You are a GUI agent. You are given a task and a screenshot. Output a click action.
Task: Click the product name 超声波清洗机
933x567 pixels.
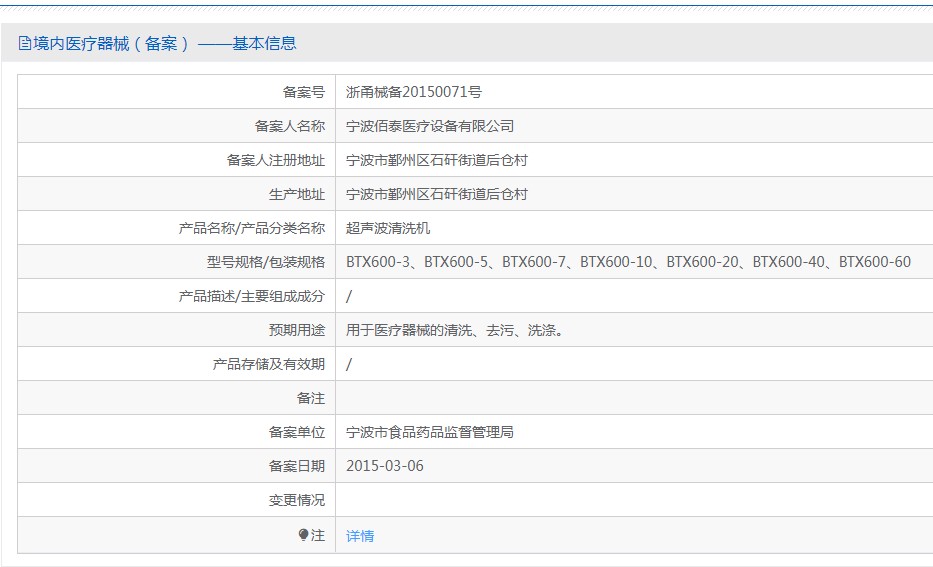388,228
